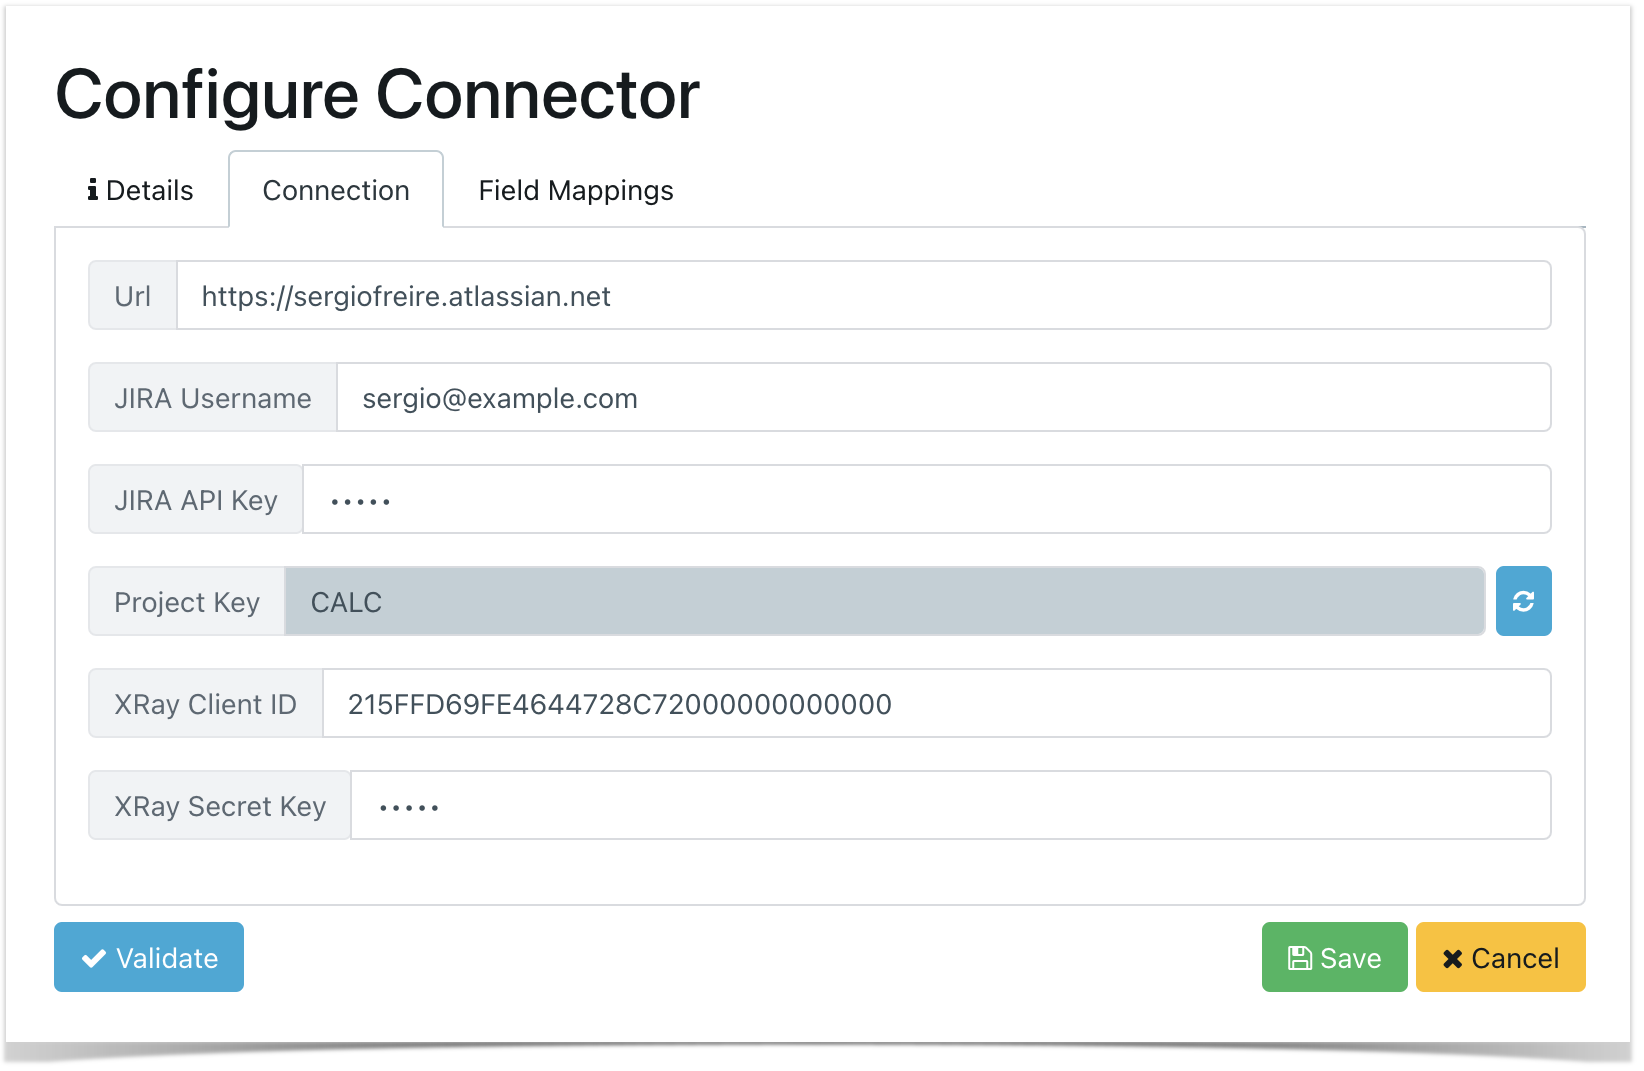The height and width of the screenshot is (1071, 1644).
Task: Switch to the Connection tab
Action: pos(336,190)
